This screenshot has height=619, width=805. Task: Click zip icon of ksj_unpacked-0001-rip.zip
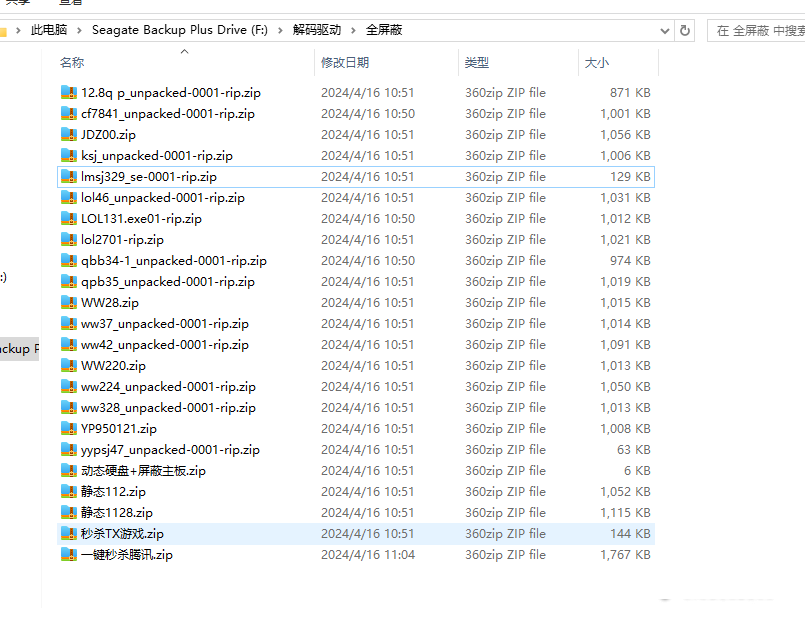click(69, 156)
